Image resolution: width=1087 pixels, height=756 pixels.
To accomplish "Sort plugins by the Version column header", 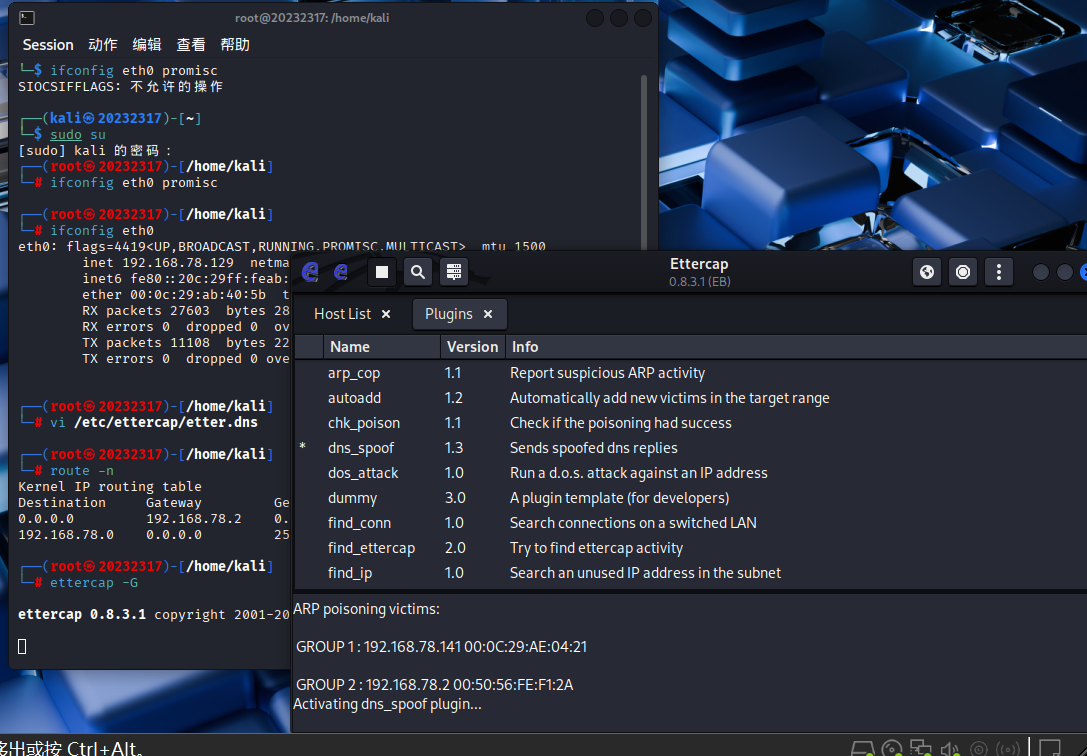I will (472, 347).
